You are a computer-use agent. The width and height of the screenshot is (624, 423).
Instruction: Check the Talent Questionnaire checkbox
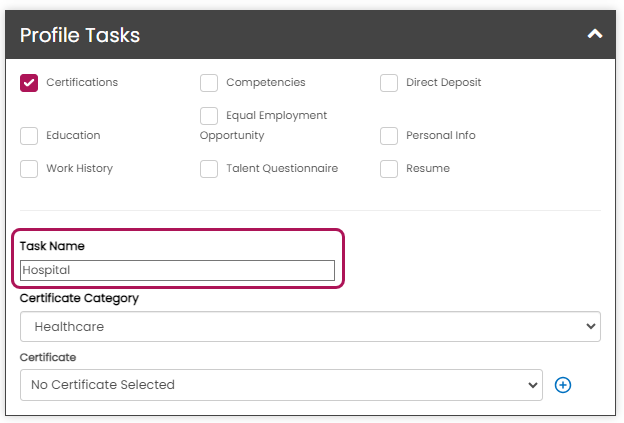click(209, 169)
